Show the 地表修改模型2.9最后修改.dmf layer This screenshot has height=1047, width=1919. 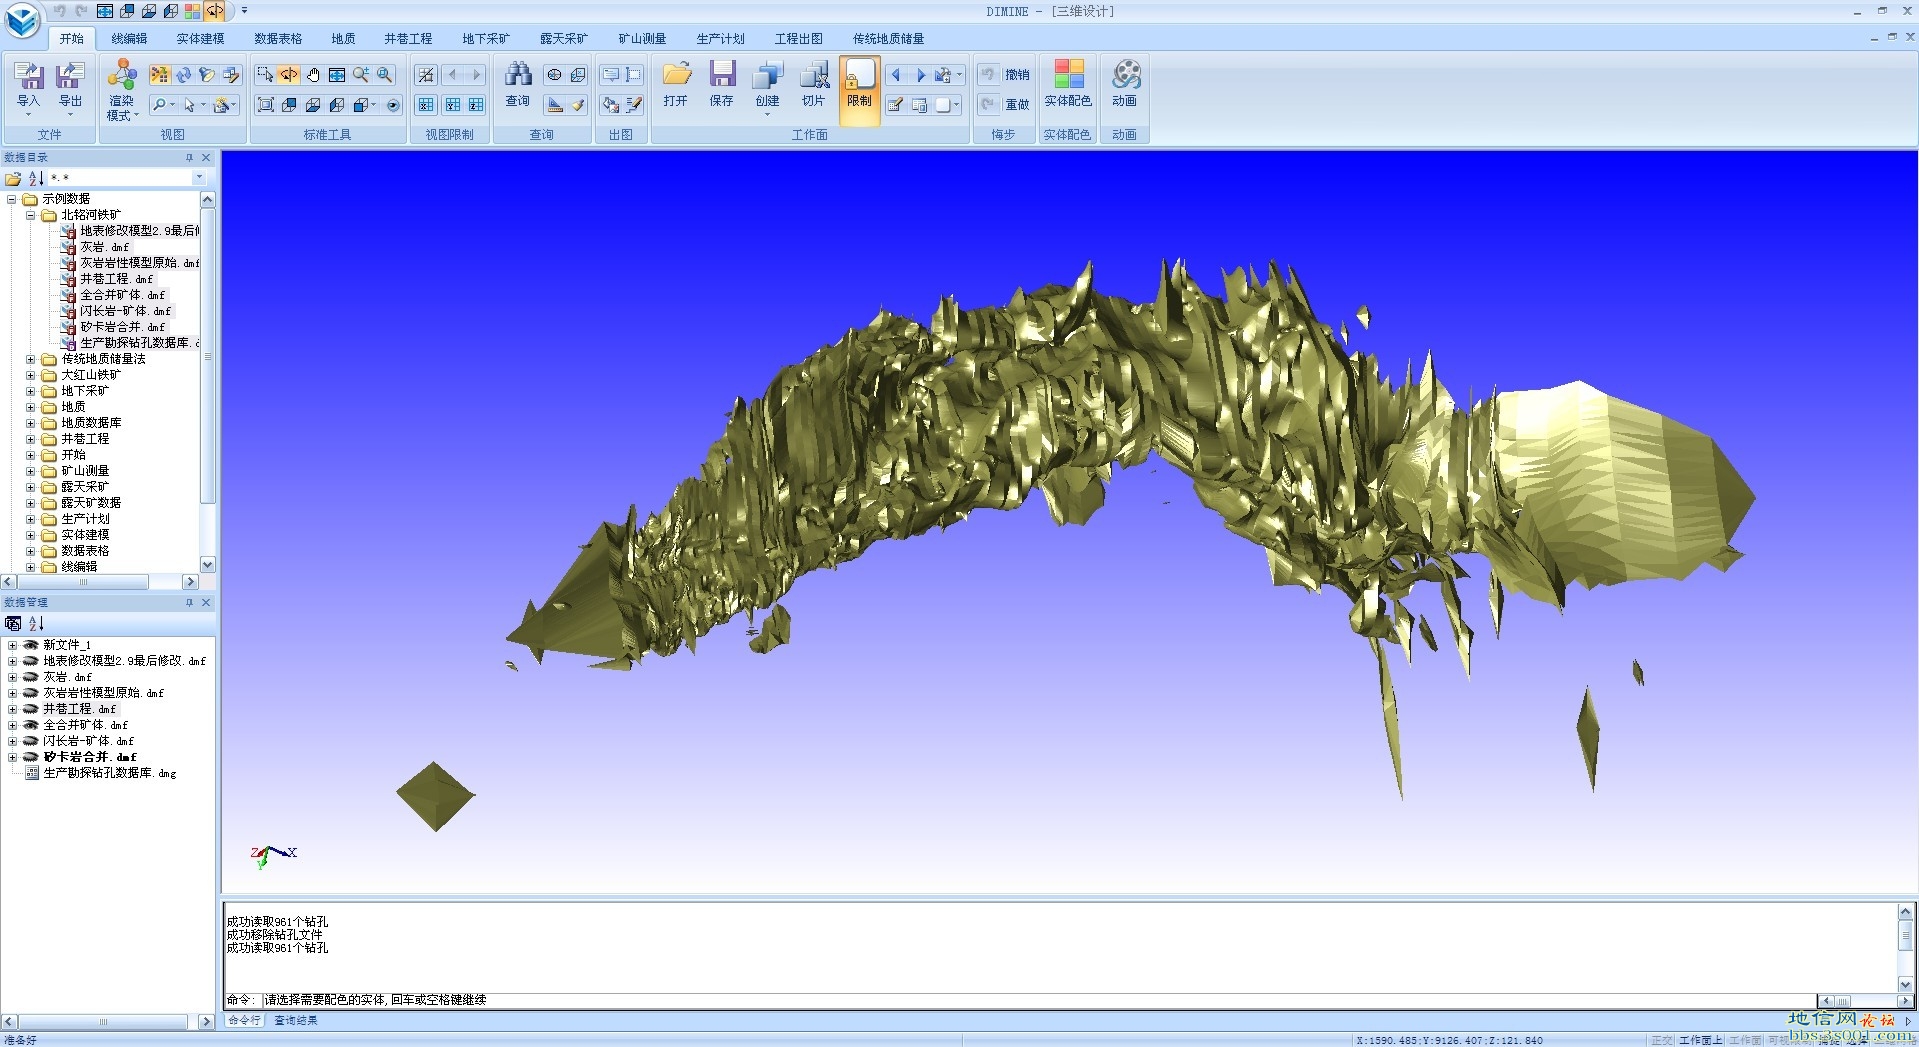(x=31, y=661)
